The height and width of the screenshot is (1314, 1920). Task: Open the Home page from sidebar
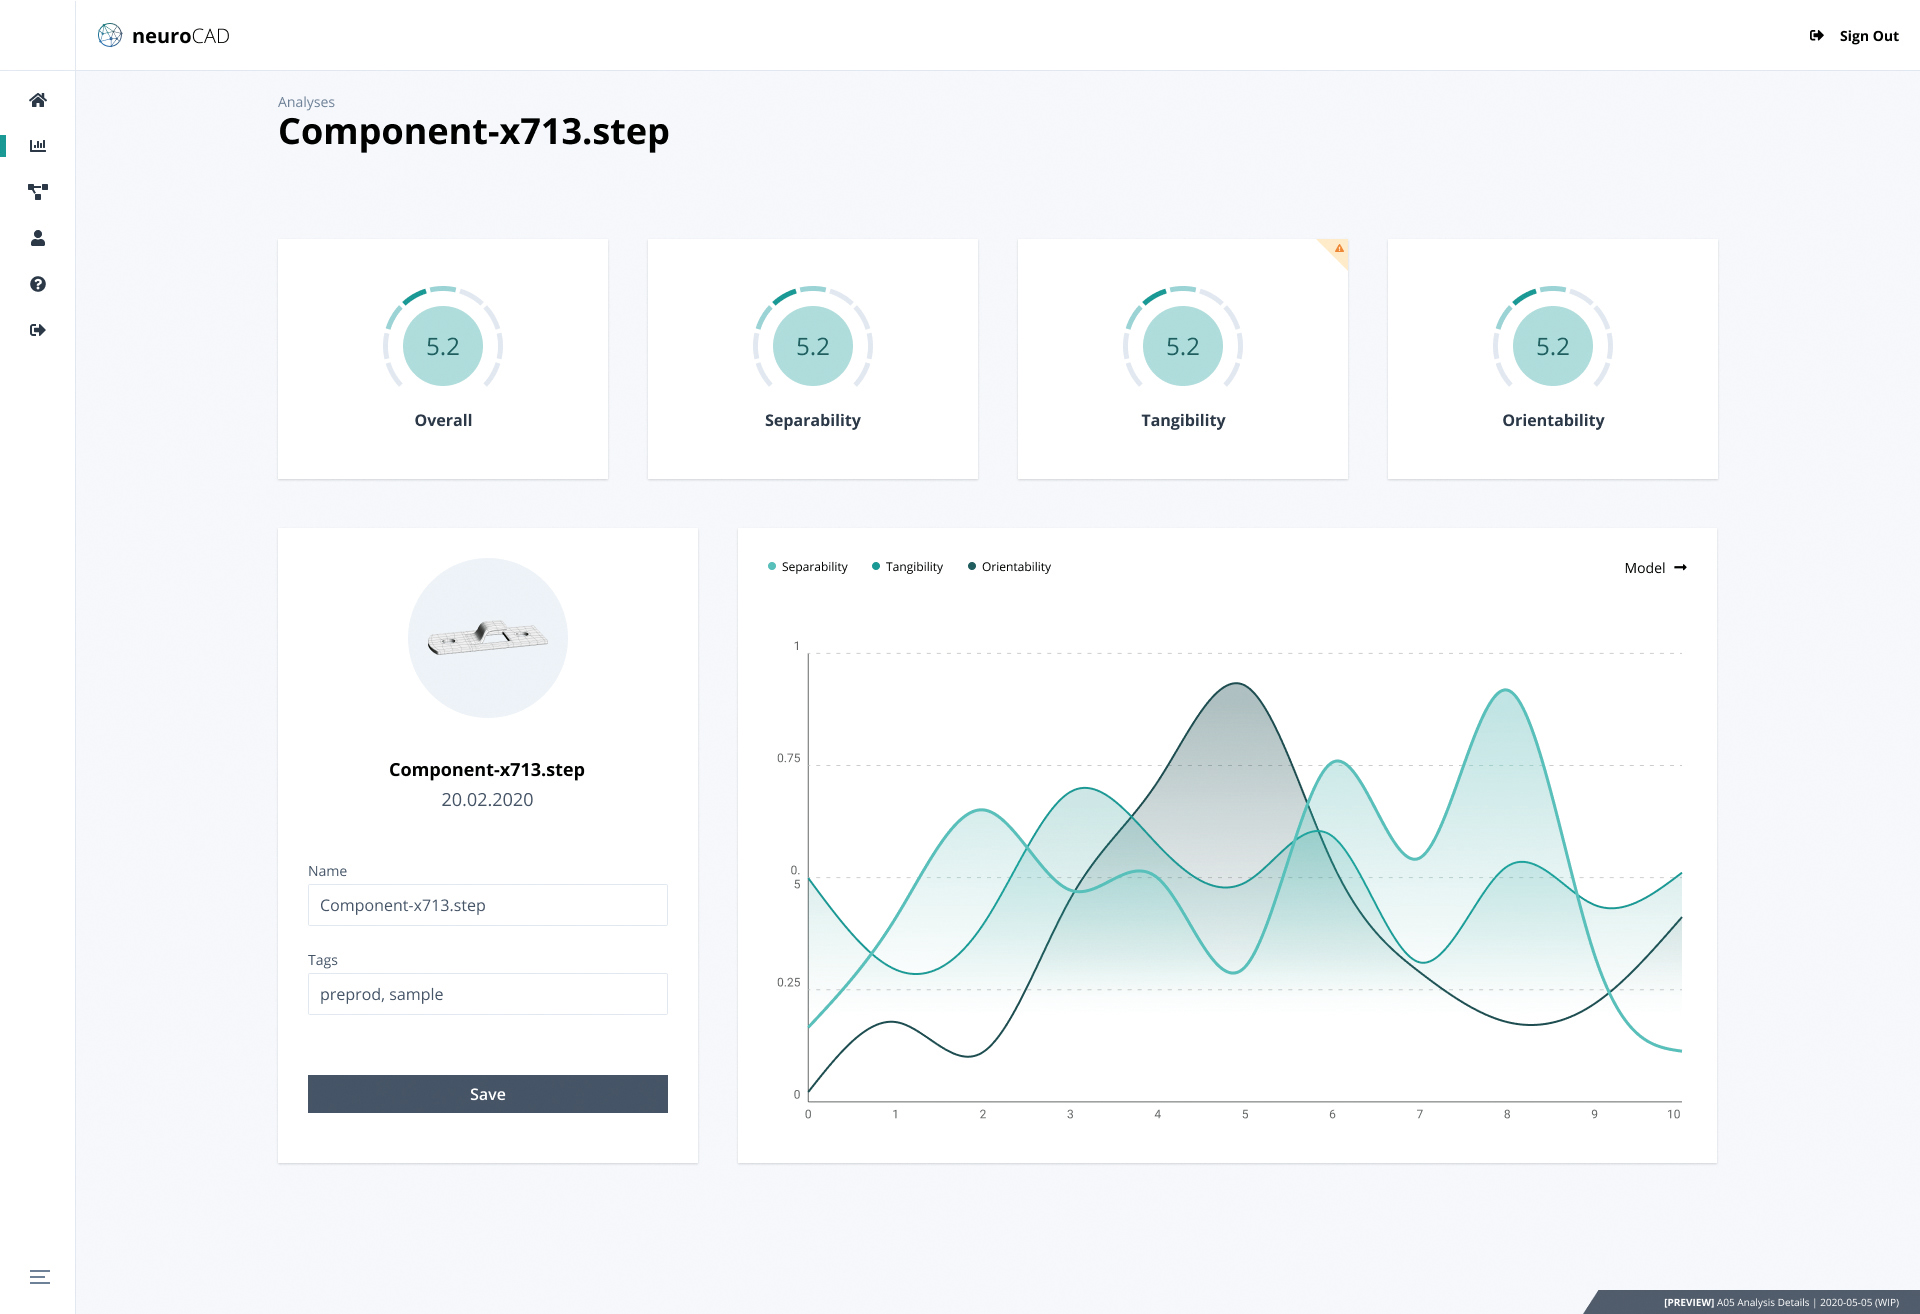click(38, 100)
